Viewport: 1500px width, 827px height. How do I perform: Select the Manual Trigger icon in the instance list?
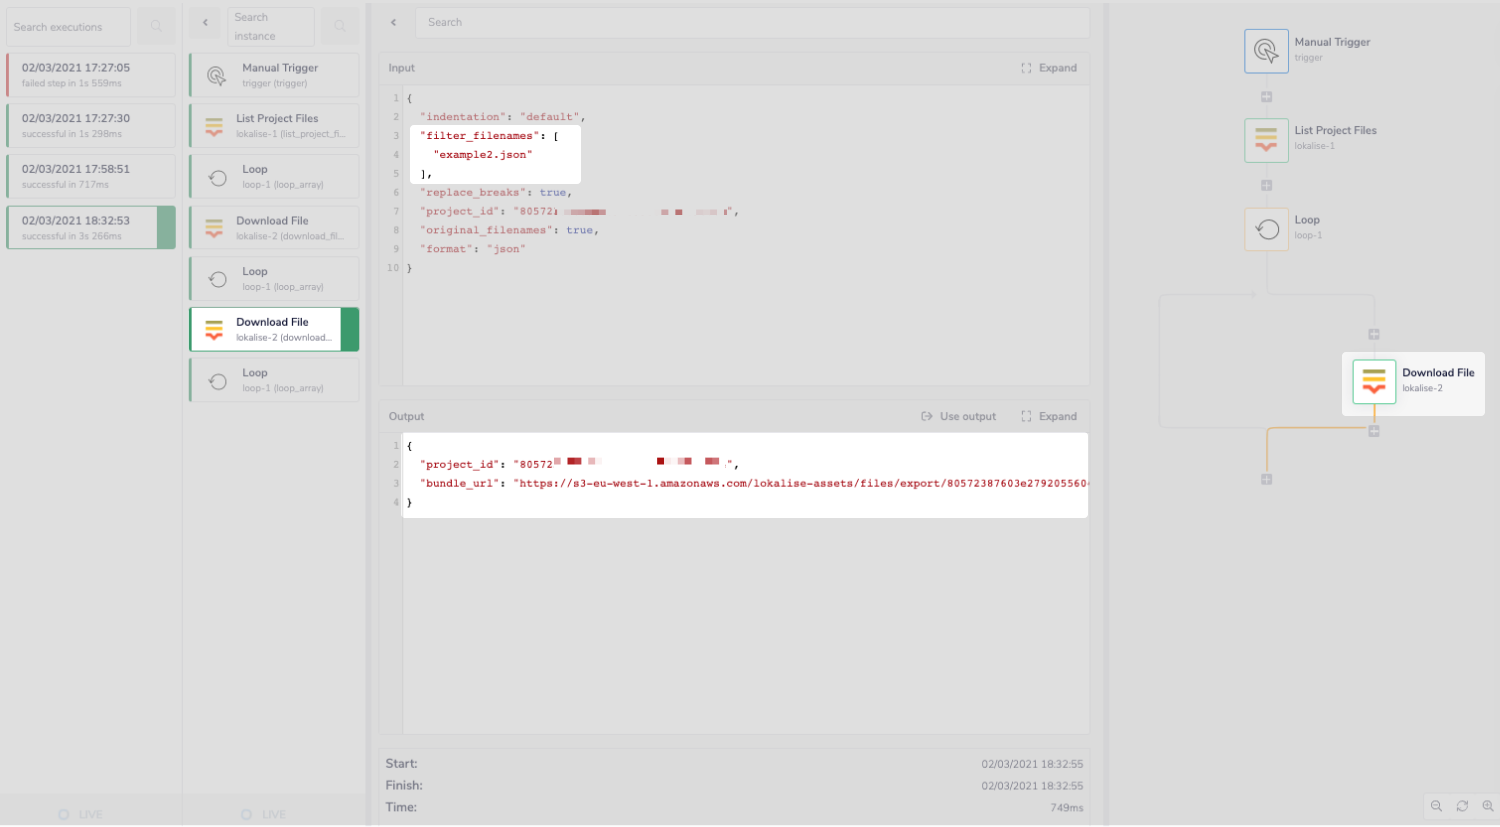click(x=214, y=74)
